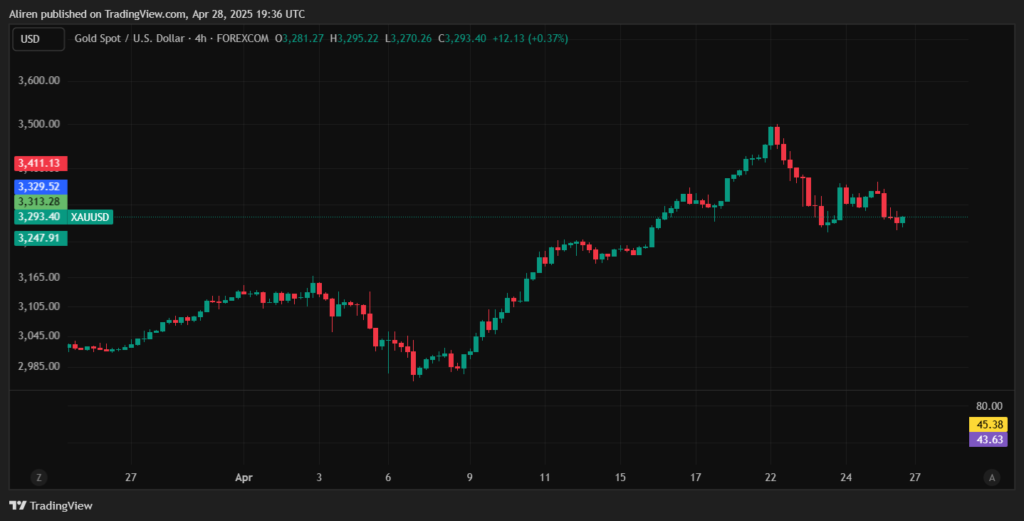Open the TradingView logo link
The width and height of the screenshot is (1024, 521).
click(x=51, y=506)
